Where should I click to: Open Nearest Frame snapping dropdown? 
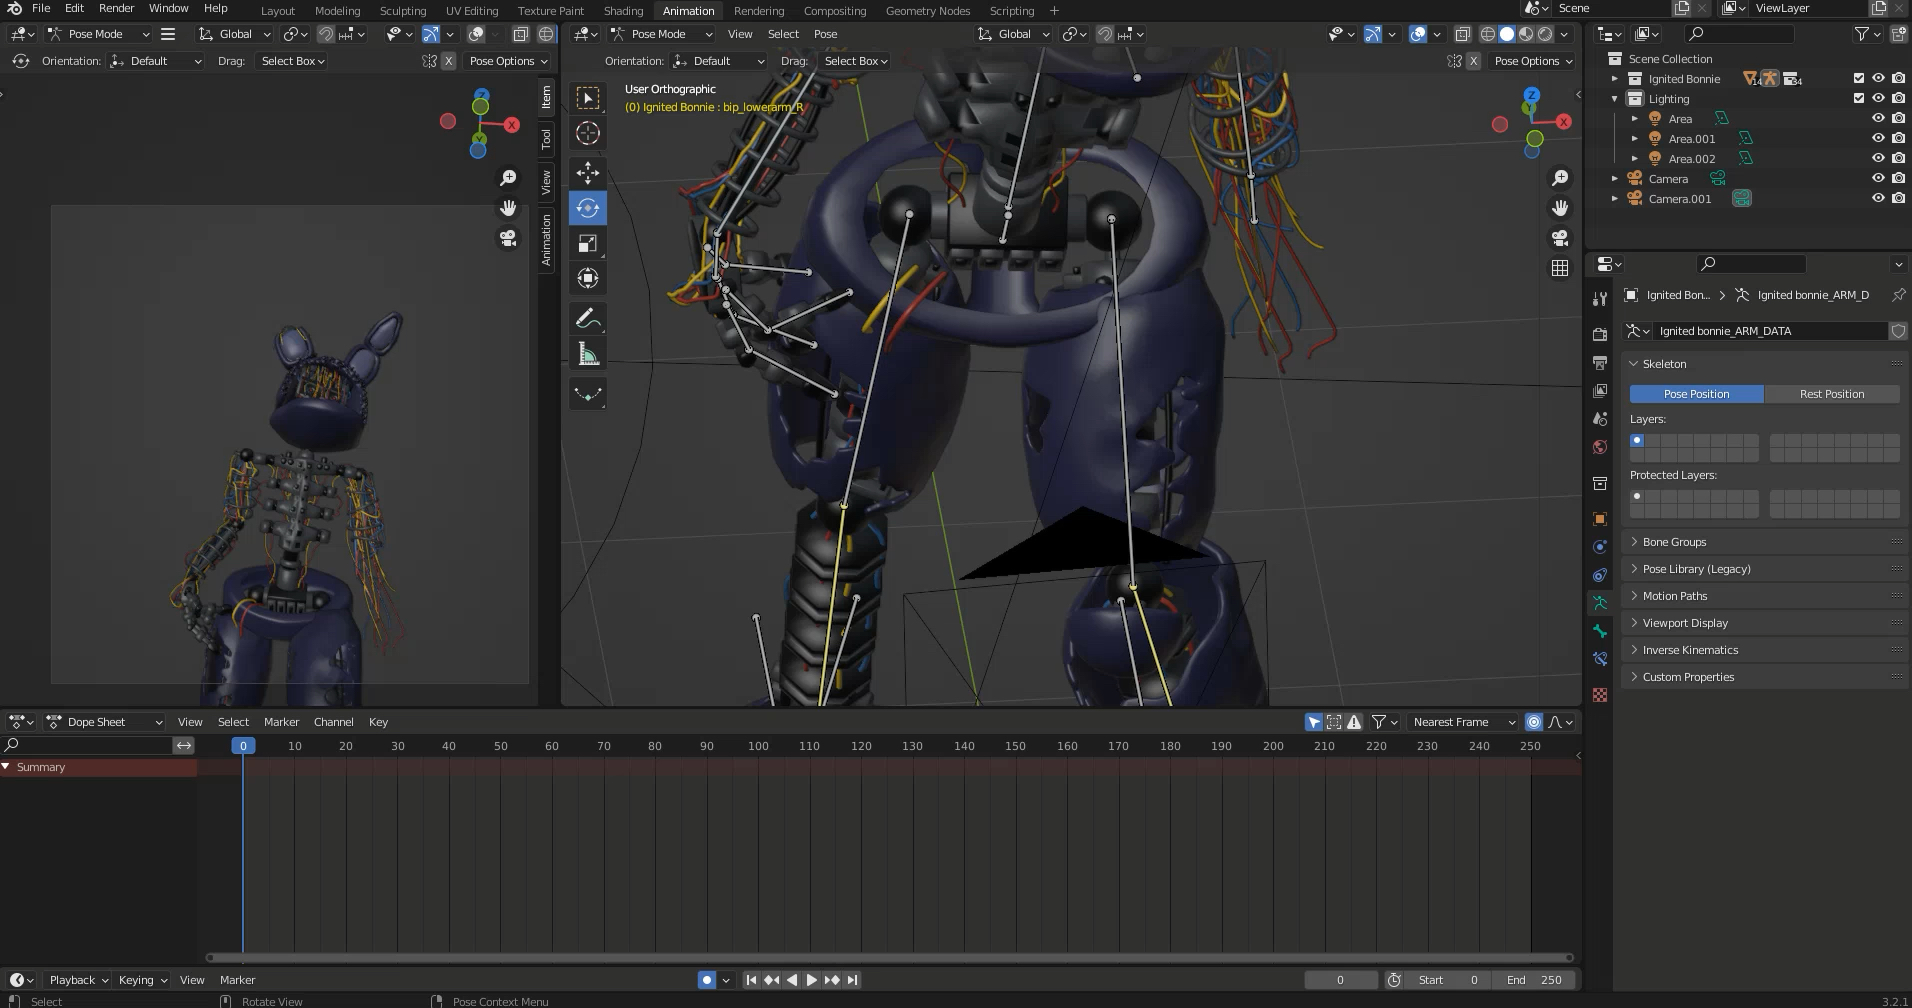pyautogui.click(x=1463, y=722)
